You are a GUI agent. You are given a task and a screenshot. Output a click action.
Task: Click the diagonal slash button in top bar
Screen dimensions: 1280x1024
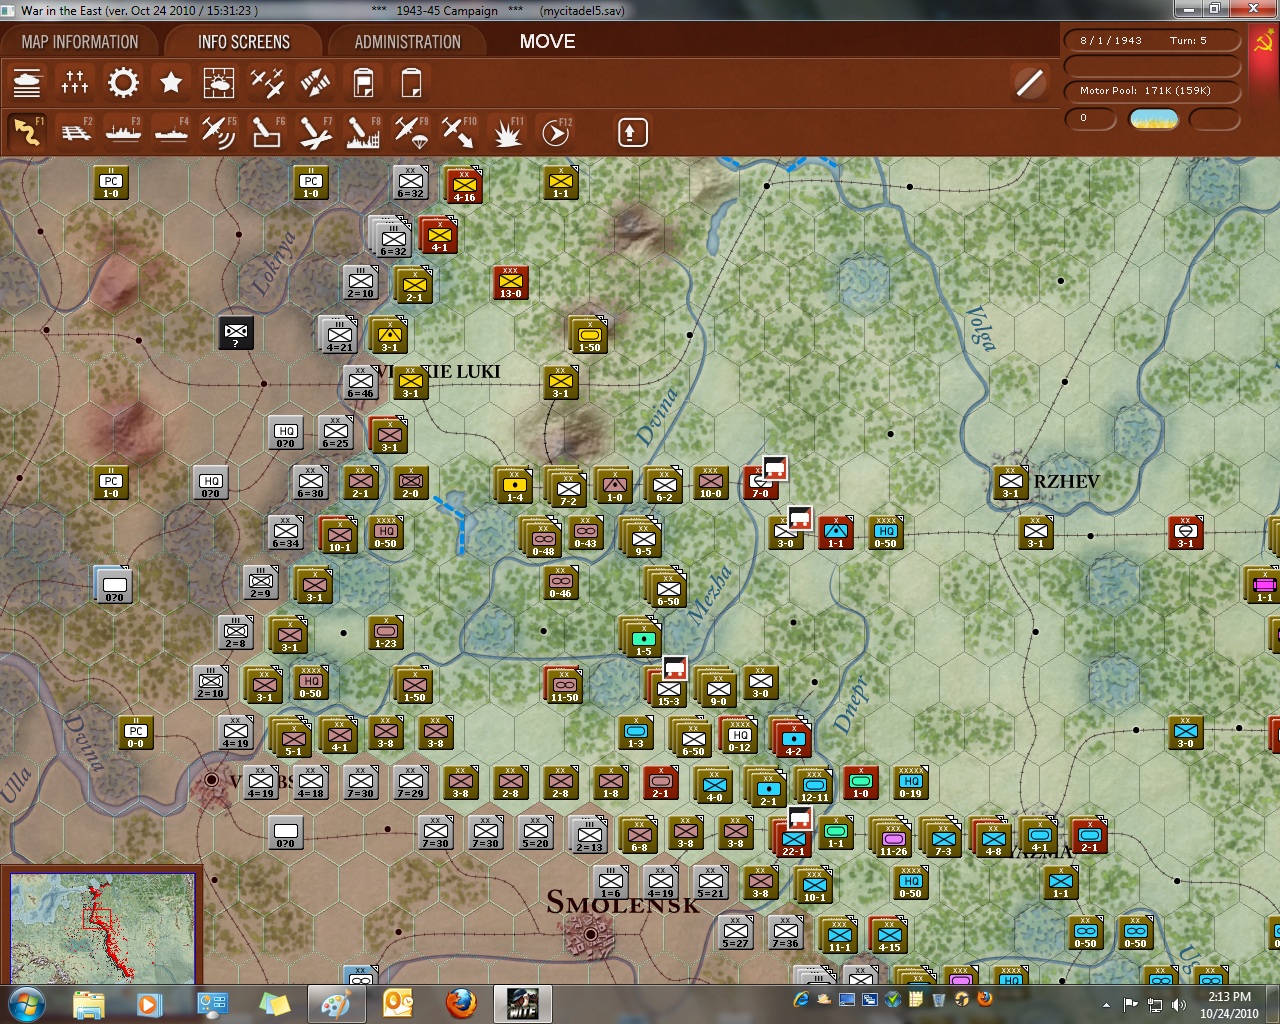(x=1030, y=83)
